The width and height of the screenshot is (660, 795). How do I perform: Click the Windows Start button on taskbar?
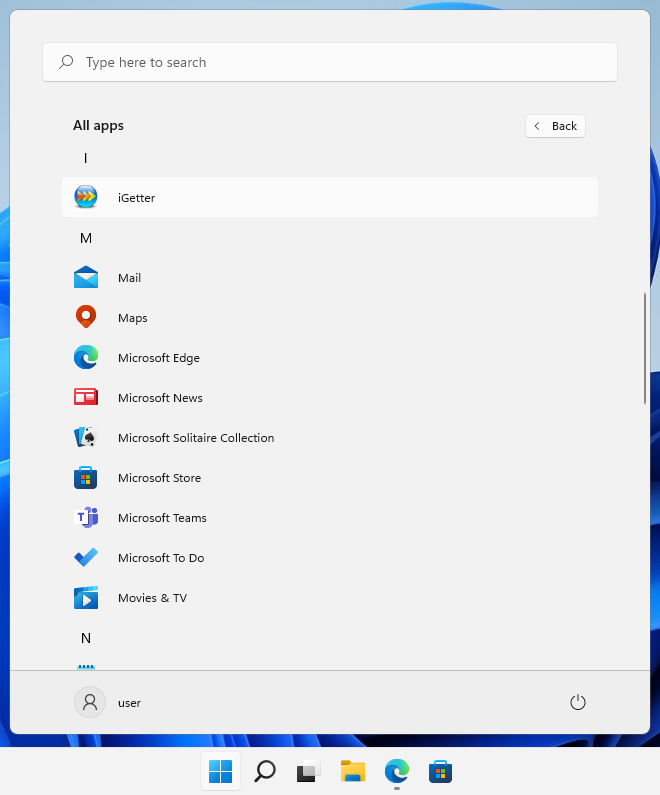pos(221,771)
